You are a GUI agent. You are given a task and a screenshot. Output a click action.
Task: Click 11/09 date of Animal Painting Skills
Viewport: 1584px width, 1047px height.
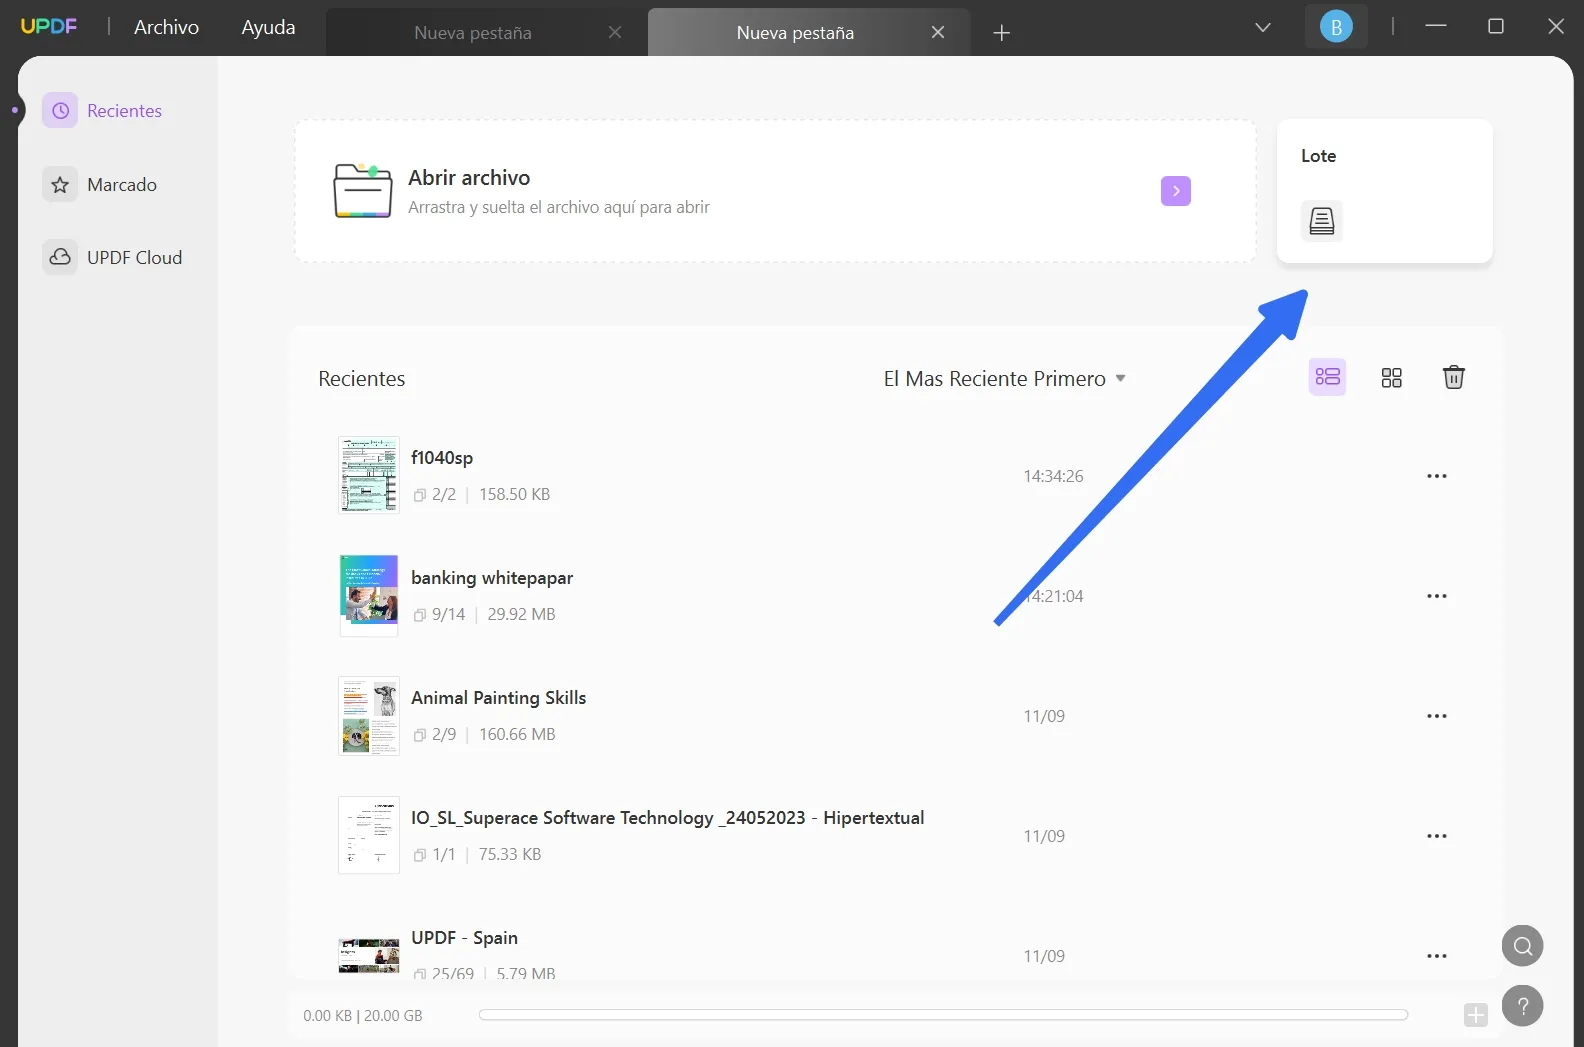pos(1044,716)
